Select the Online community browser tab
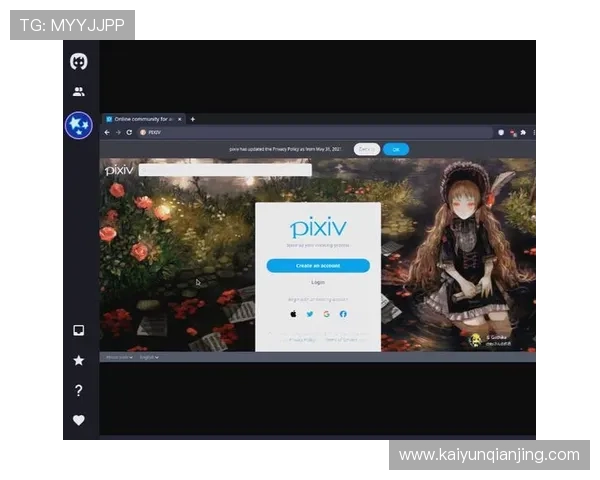 click(143, 119)
